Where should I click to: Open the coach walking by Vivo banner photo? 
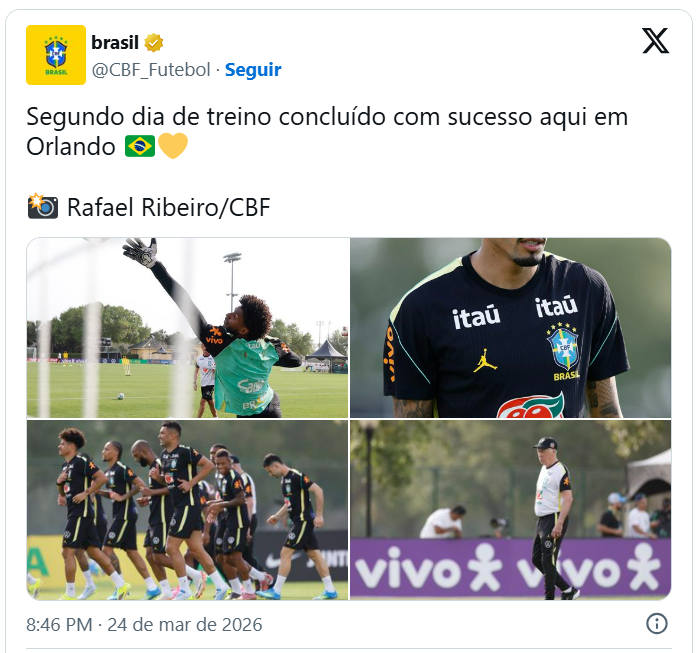(510, 510)
